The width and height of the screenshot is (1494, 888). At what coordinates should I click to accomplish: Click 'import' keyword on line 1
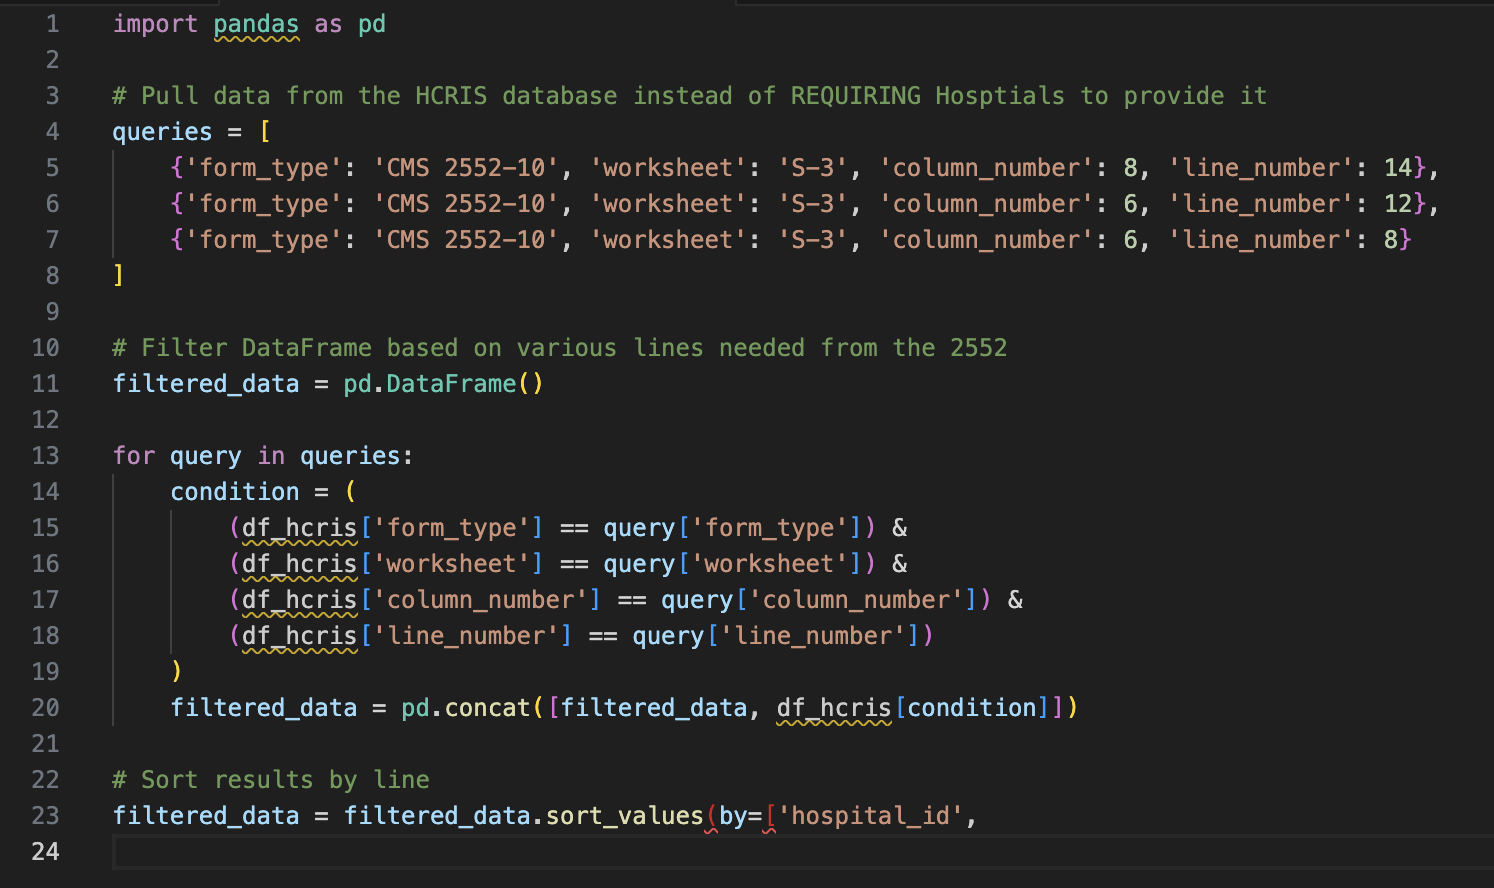point(155,24)
